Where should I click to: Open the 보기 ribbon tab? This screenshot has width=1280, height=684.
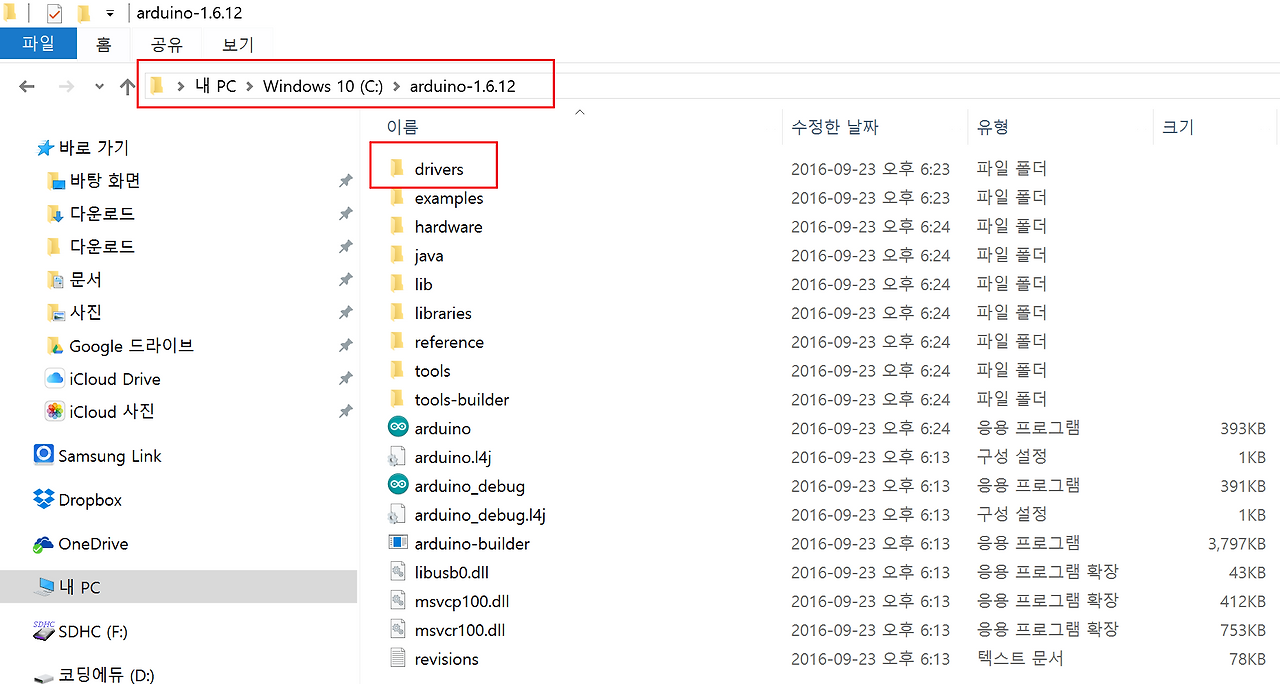tap(238, 44)
